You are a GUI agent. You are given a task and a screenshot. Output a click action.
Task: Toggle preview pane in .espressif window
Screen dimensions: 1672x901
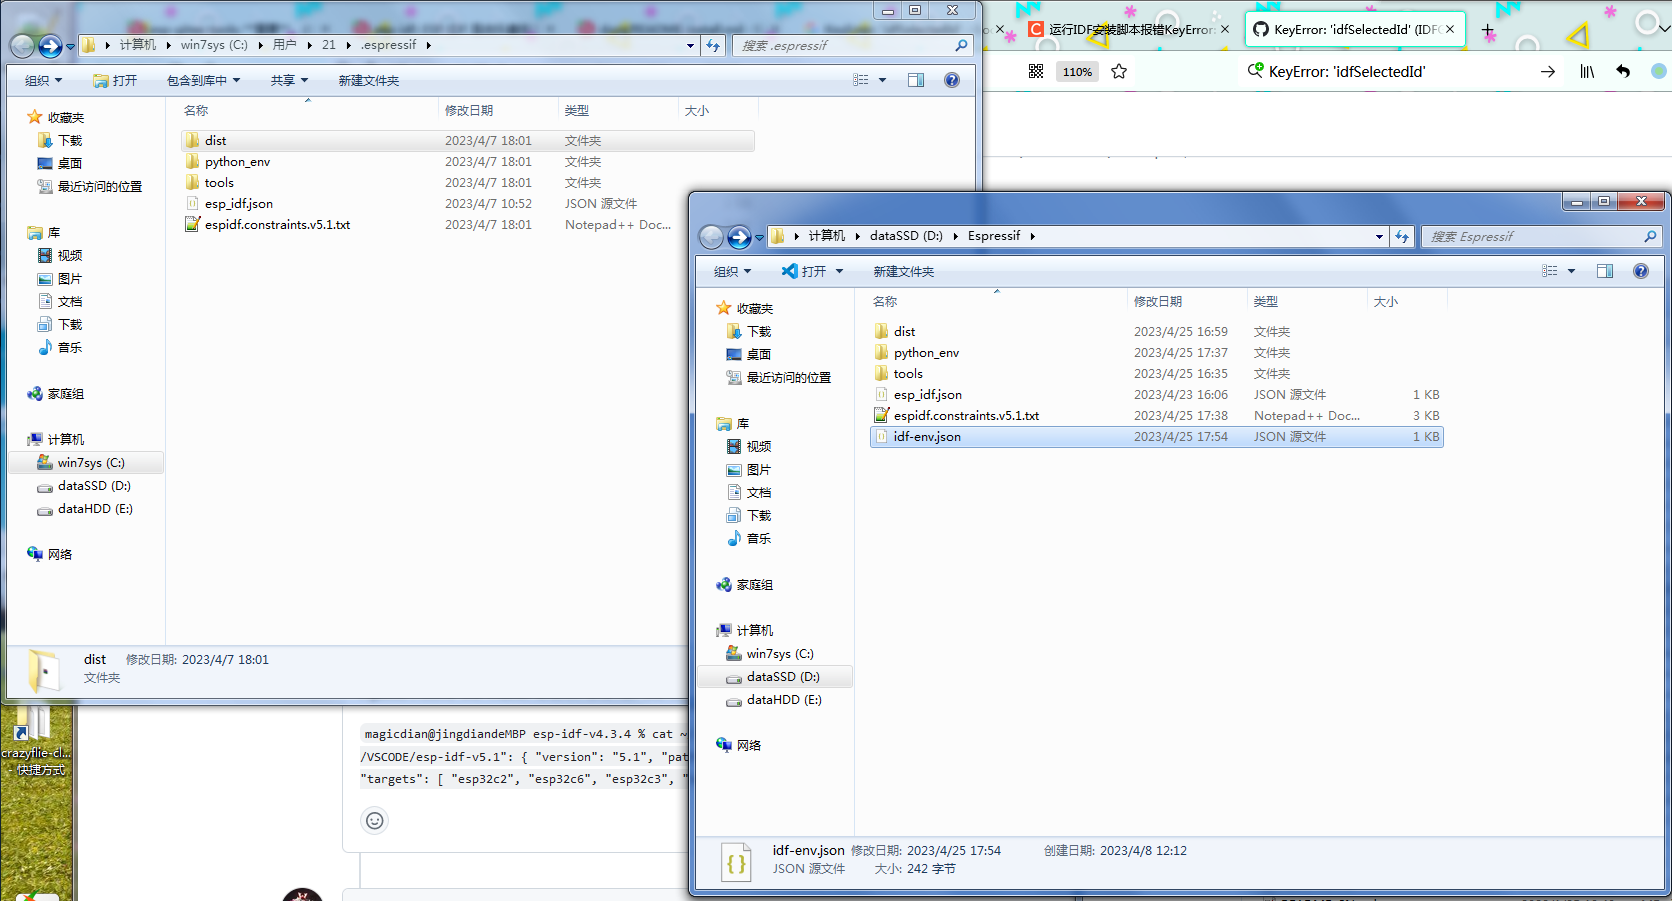tap(916, 80)
